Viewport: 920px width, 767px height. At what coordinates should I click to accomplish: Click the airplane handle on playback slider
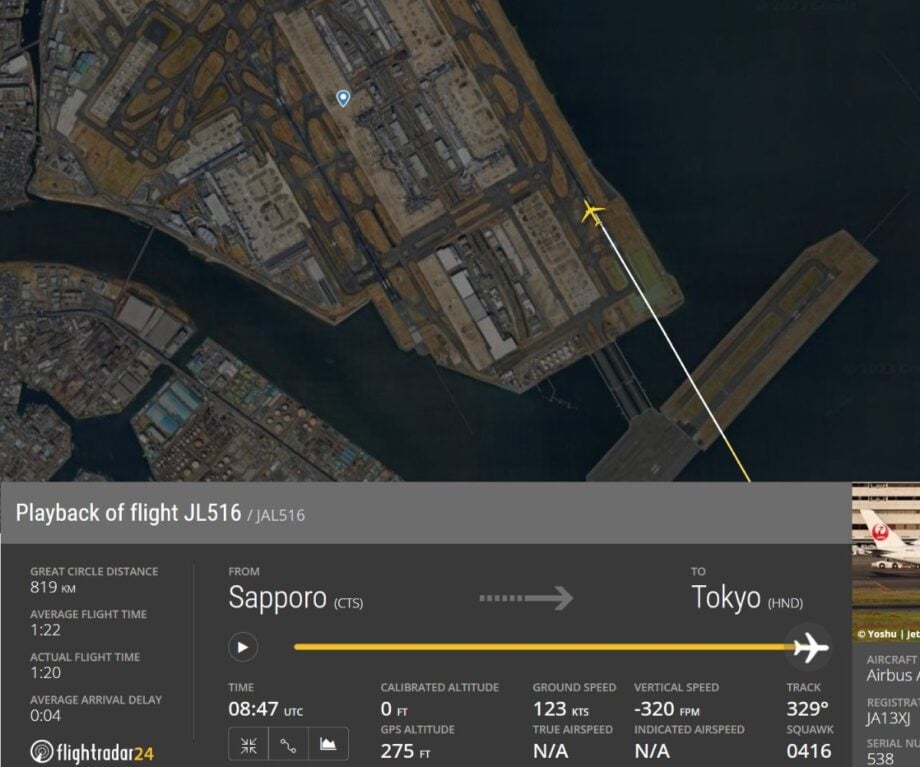(809, 648)
